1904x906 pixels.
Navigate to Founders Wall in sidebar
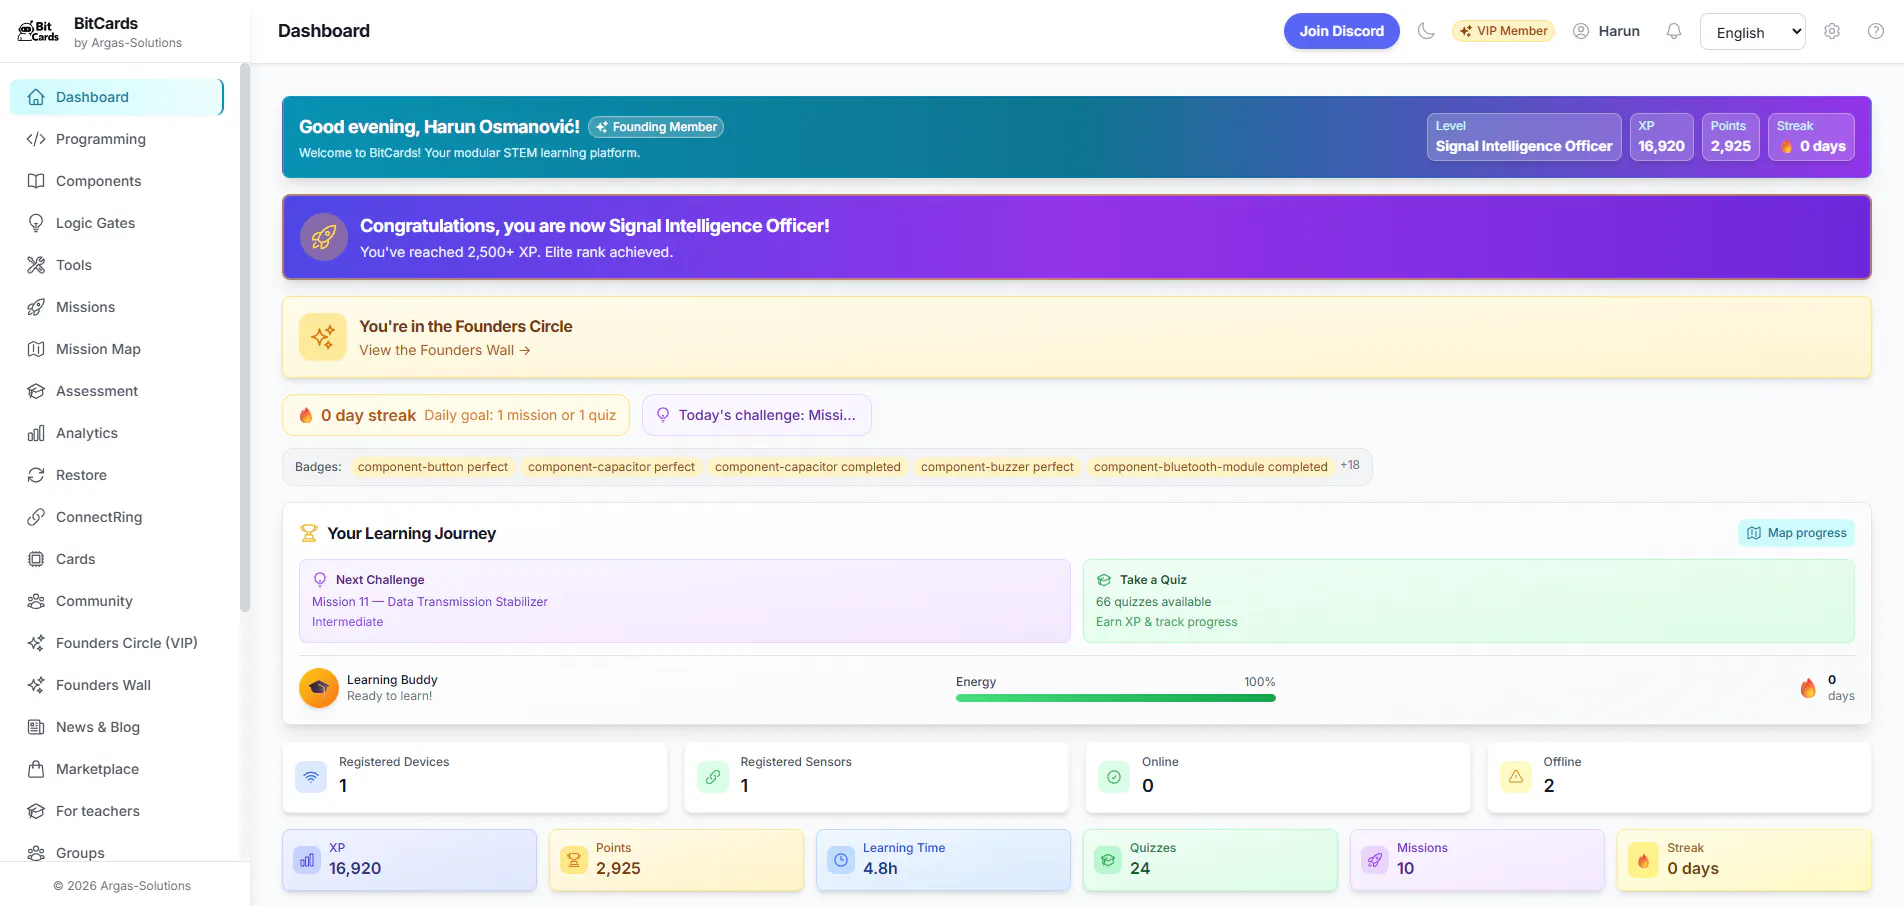click(117, 685)
